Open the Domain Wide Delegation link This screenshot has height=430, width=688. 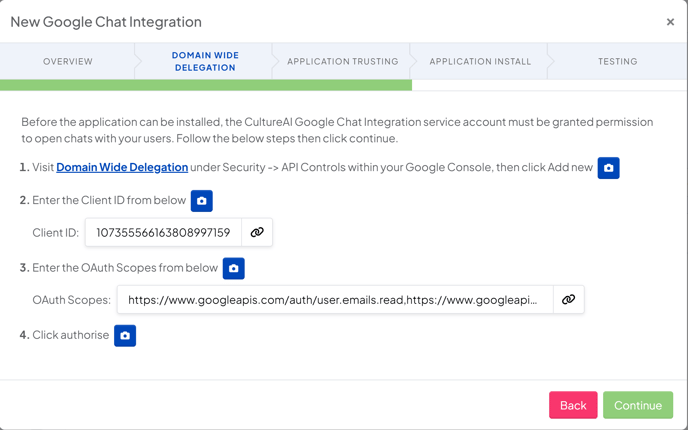[x=122, y=167]
